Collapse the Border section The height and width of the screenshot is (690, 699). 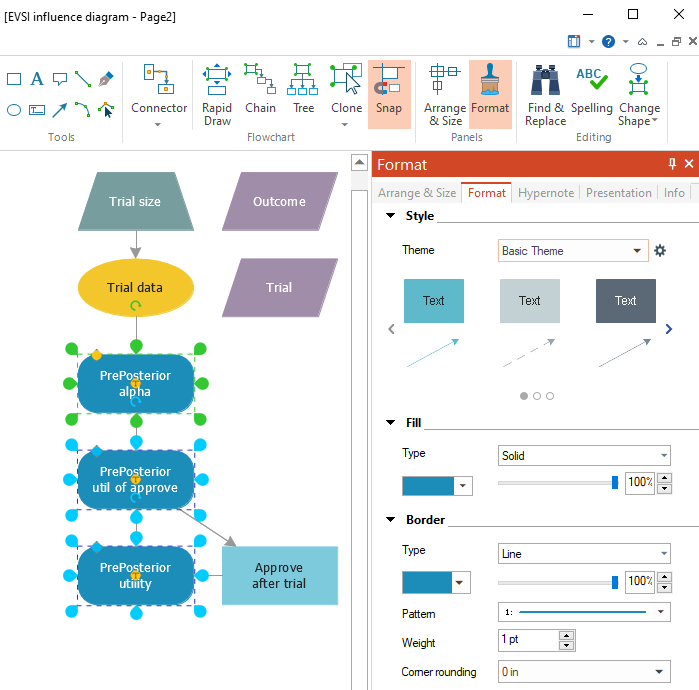391,520
